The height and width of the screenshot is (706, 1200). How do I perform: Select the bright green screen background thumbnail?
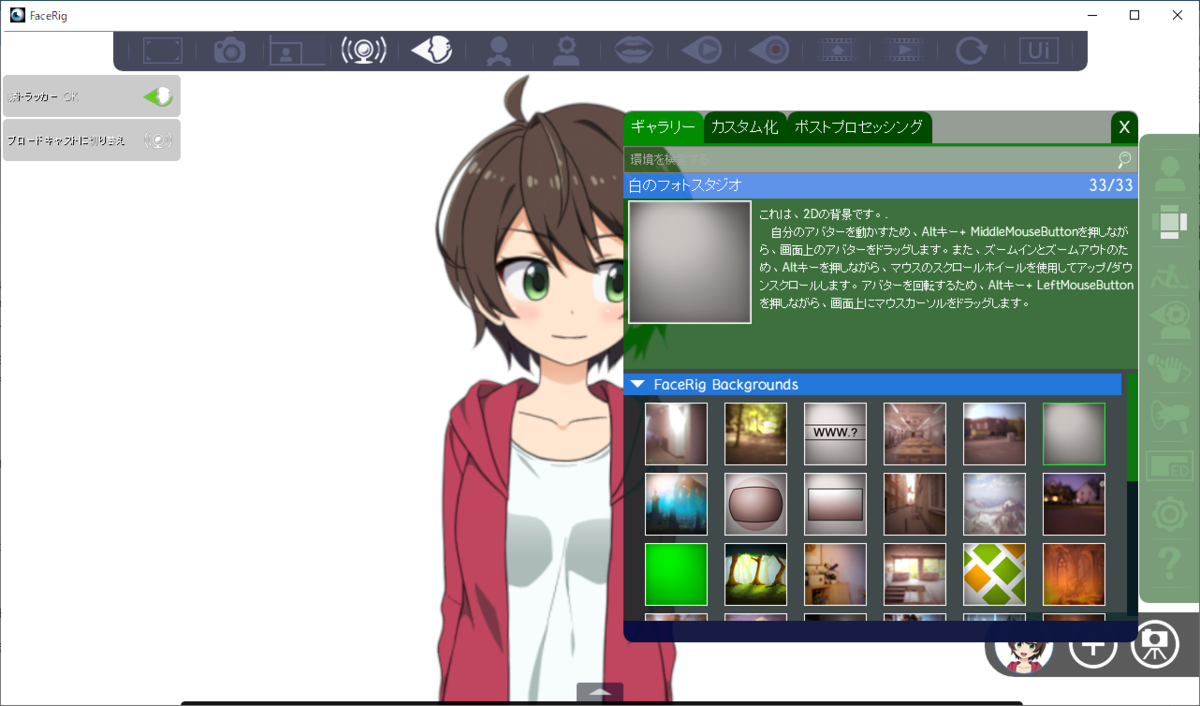point(676,574)
